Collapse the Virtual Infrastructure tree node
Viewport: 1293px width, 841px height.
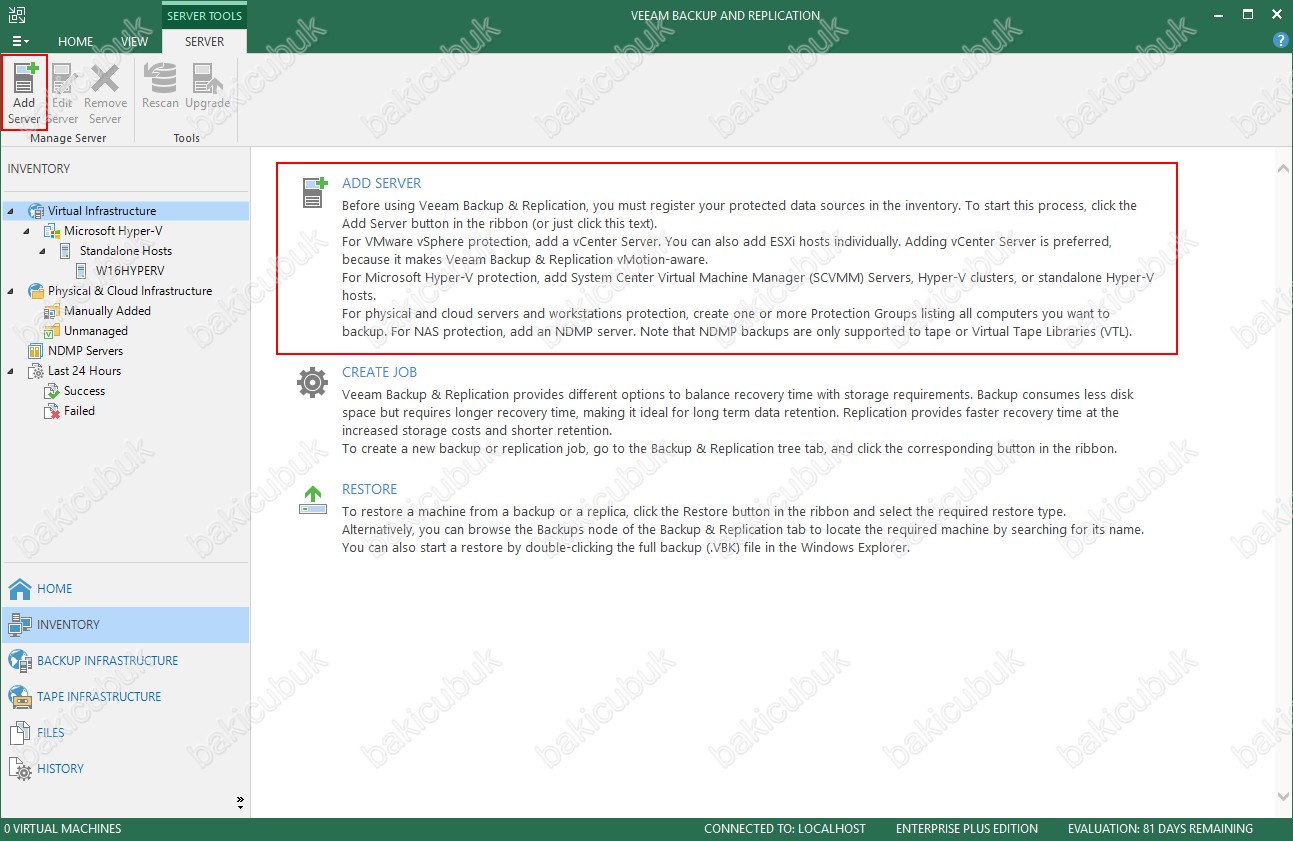click(9, 211)
